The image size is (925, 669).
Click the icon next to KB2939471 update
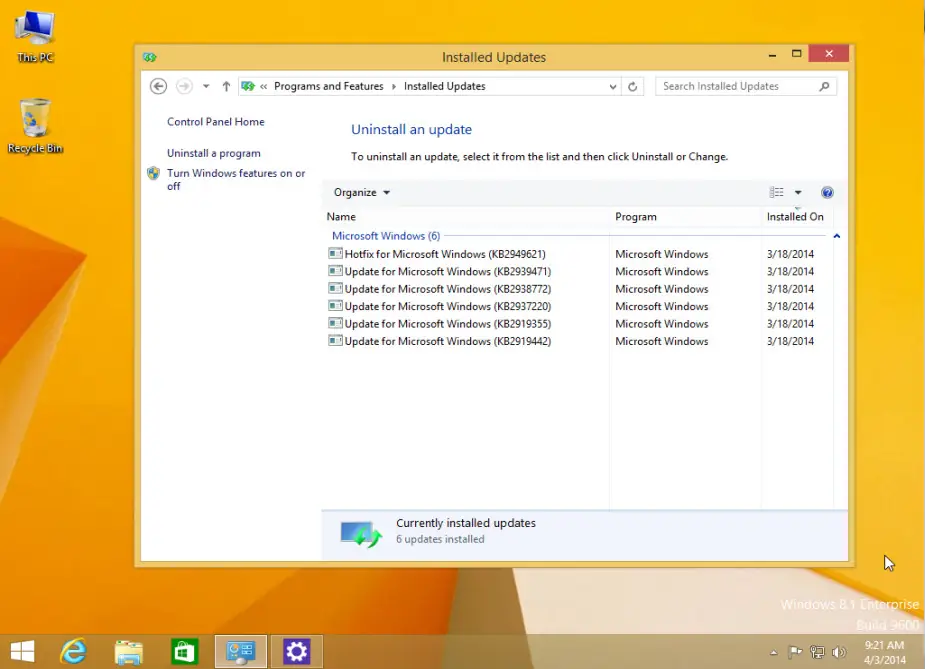(335, 271)
